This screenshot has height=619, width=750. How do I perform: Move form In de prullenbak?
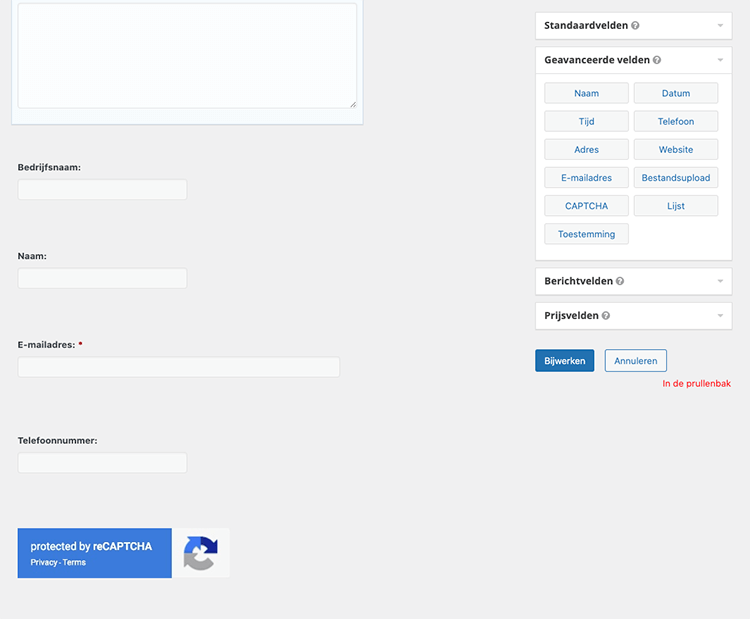click(696, 384)
